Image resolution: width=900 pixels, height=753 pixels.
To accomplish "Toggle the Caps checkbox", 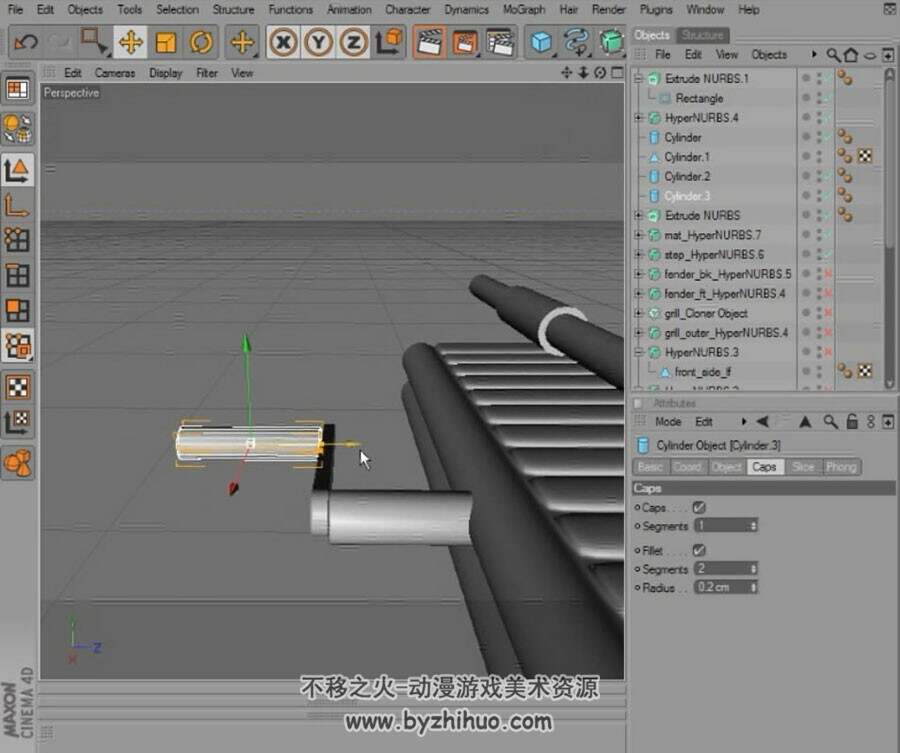I will pos(699,507).
